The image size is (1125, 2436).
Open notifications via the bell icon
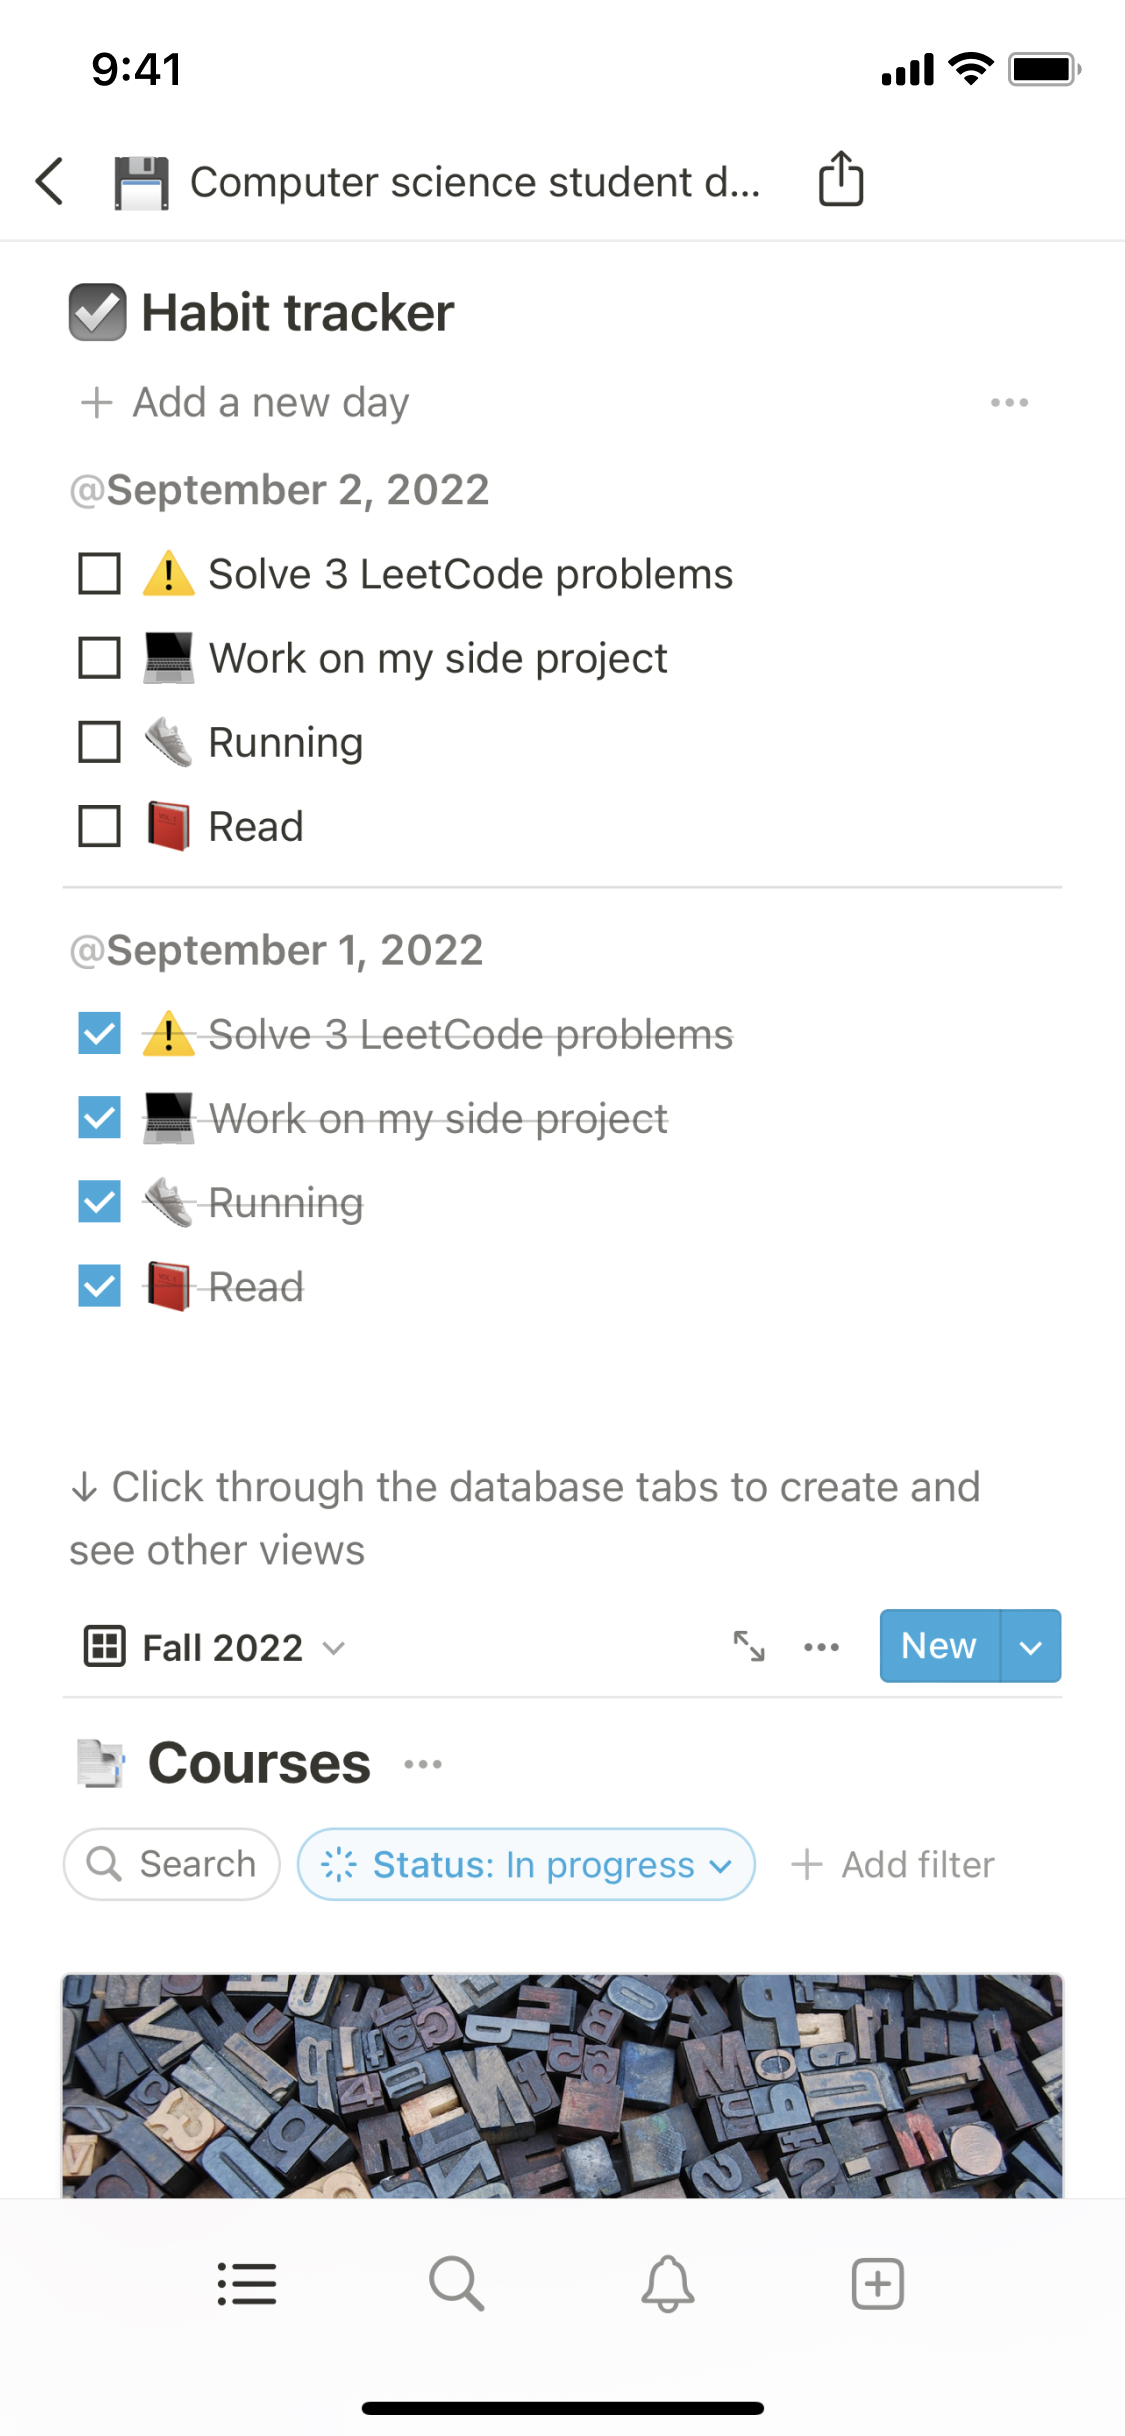pos(667,2283)
